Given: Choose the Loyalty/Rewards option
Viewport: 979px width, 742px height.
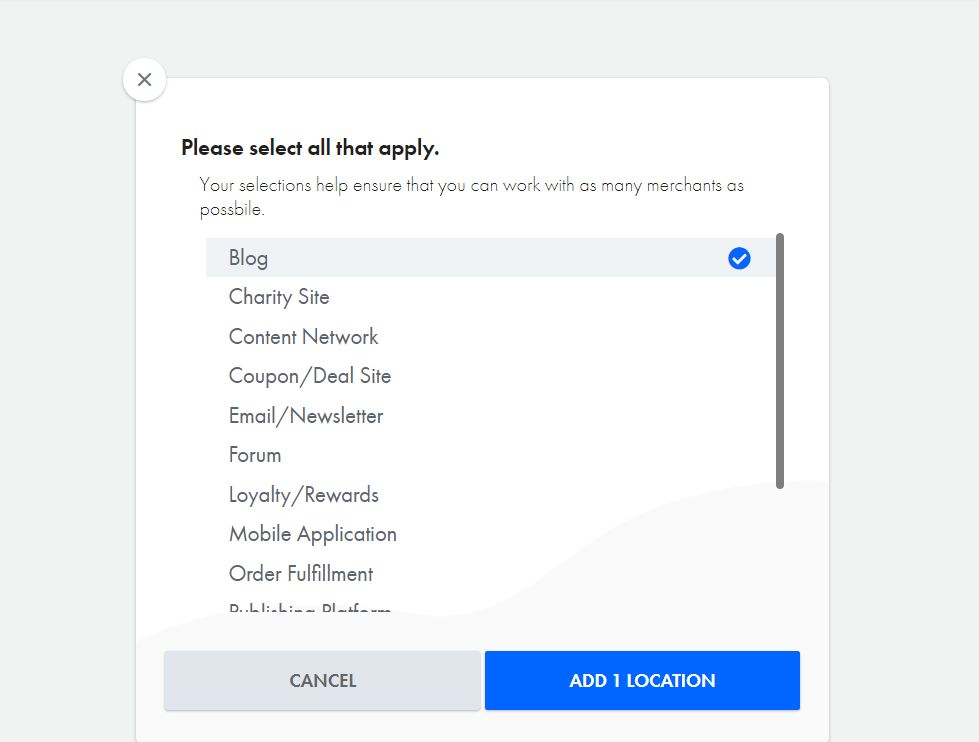Looking at the screenshot, I should [x=304, y=495].
